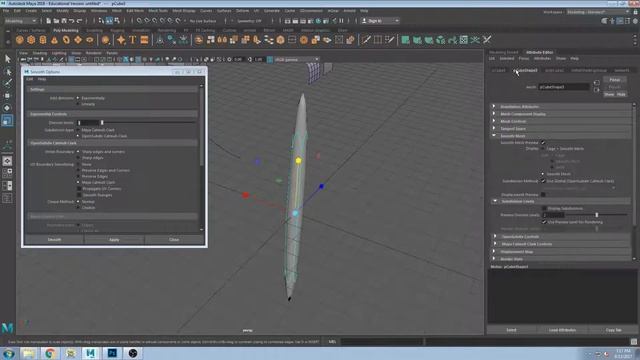Click the Multi-Cut tool shelf icon
Viewport: 640px width, 360px height.
coord(366,40)
